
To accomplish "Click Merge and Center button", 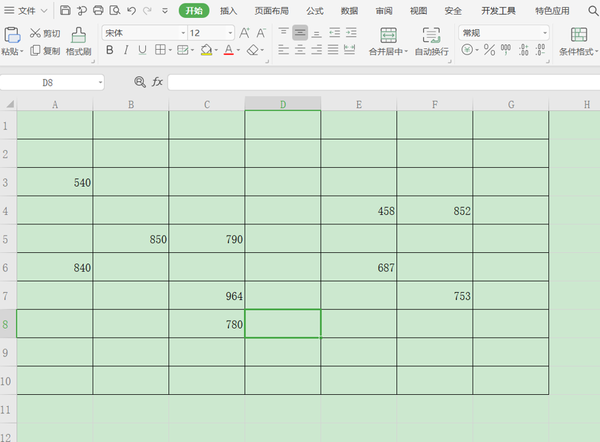I will [x=388, y=41].
